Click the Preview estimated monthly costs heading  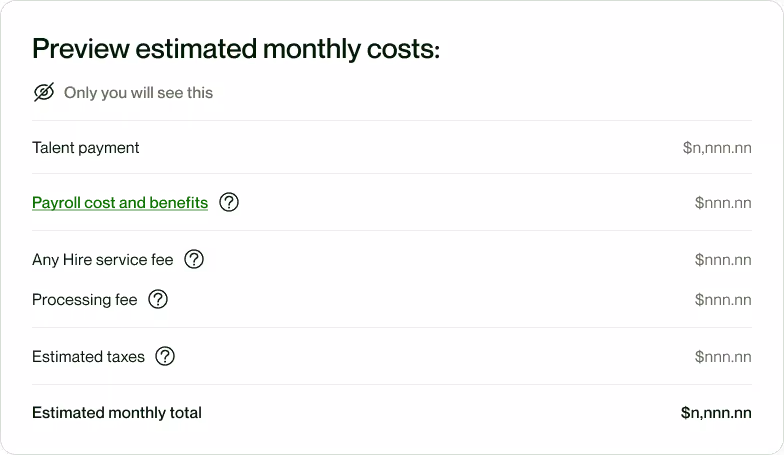click(x=236, y=49)
